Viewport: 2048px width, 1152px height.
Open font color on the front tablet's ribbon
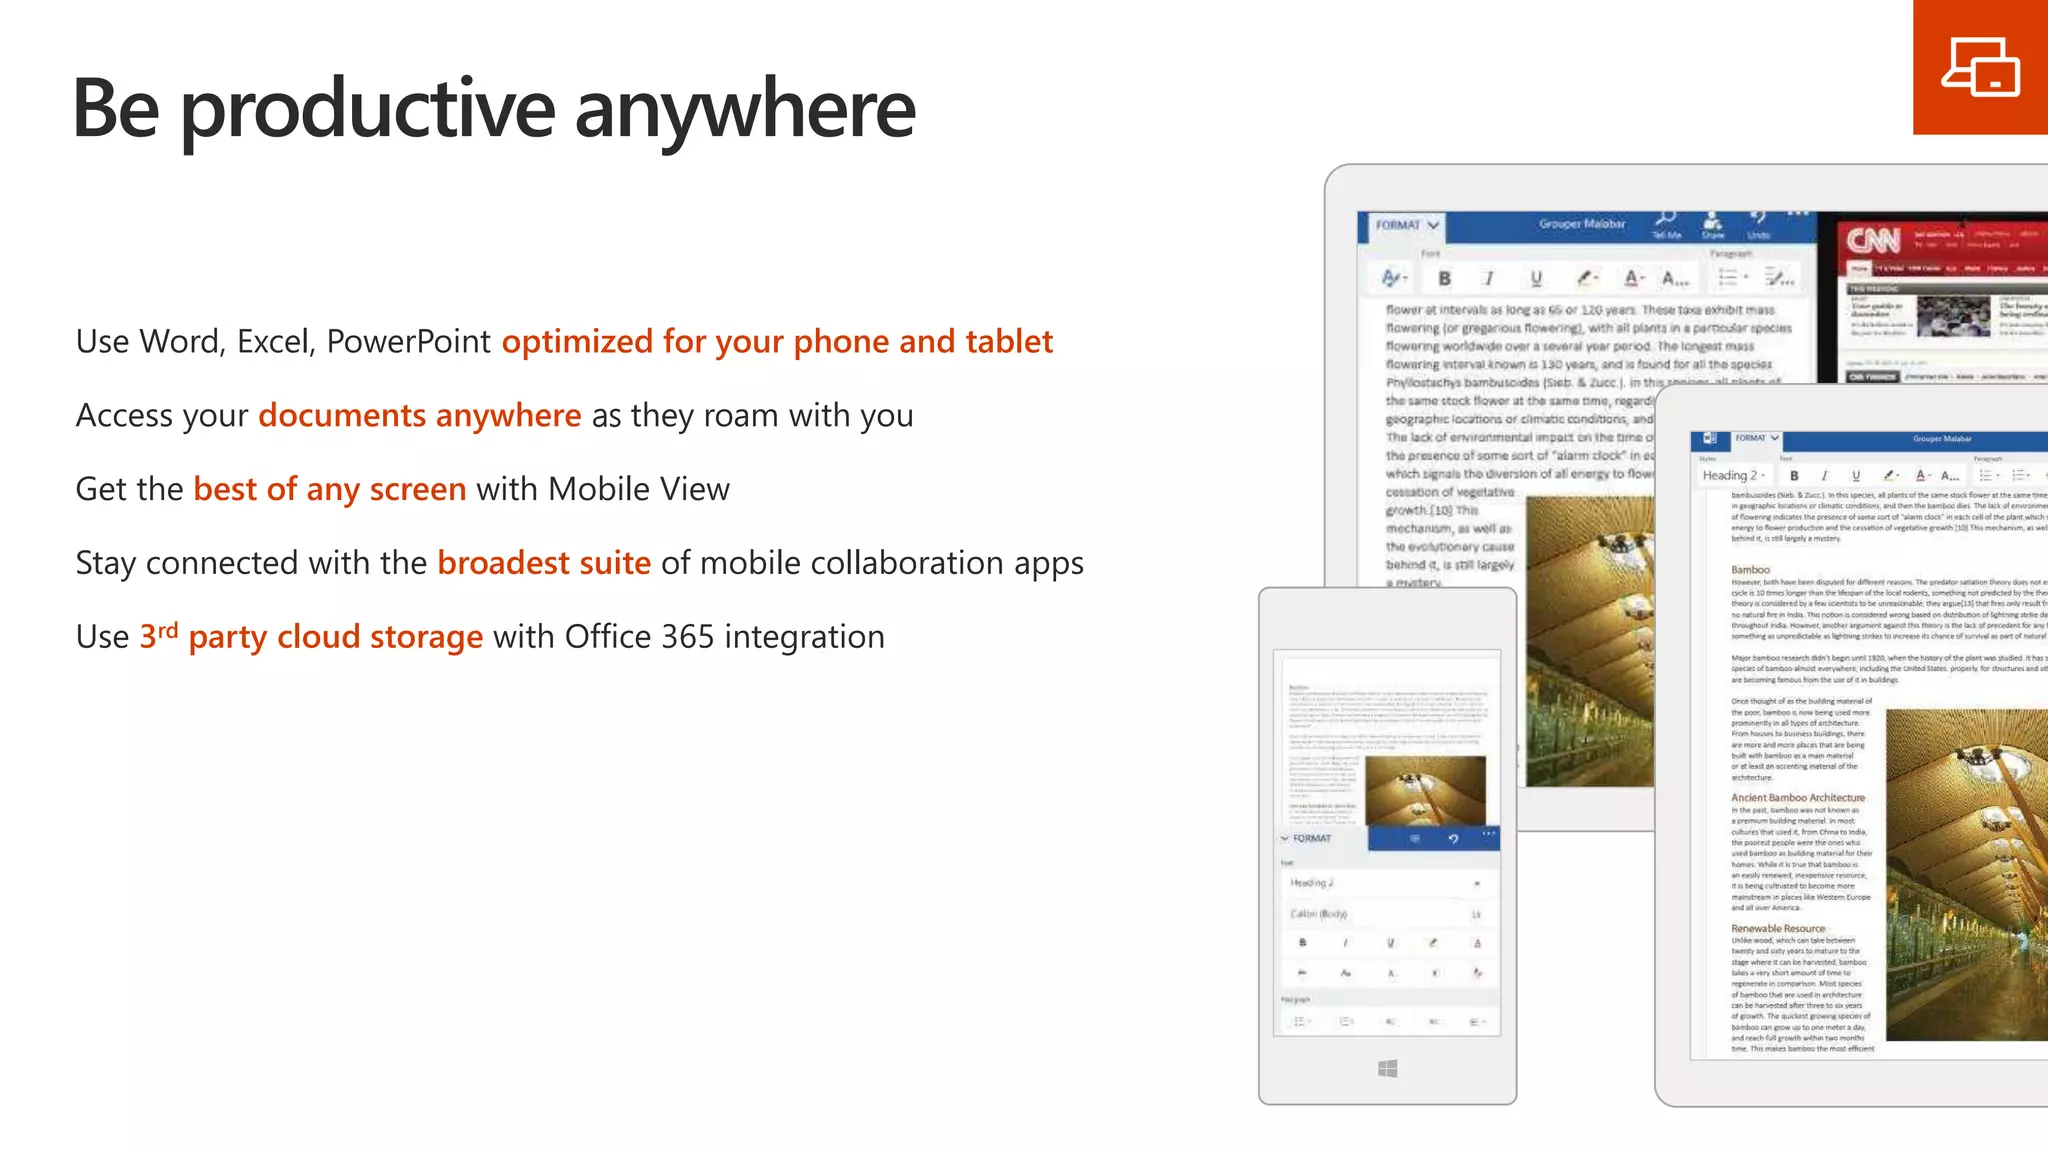[x=1922, y=476]
